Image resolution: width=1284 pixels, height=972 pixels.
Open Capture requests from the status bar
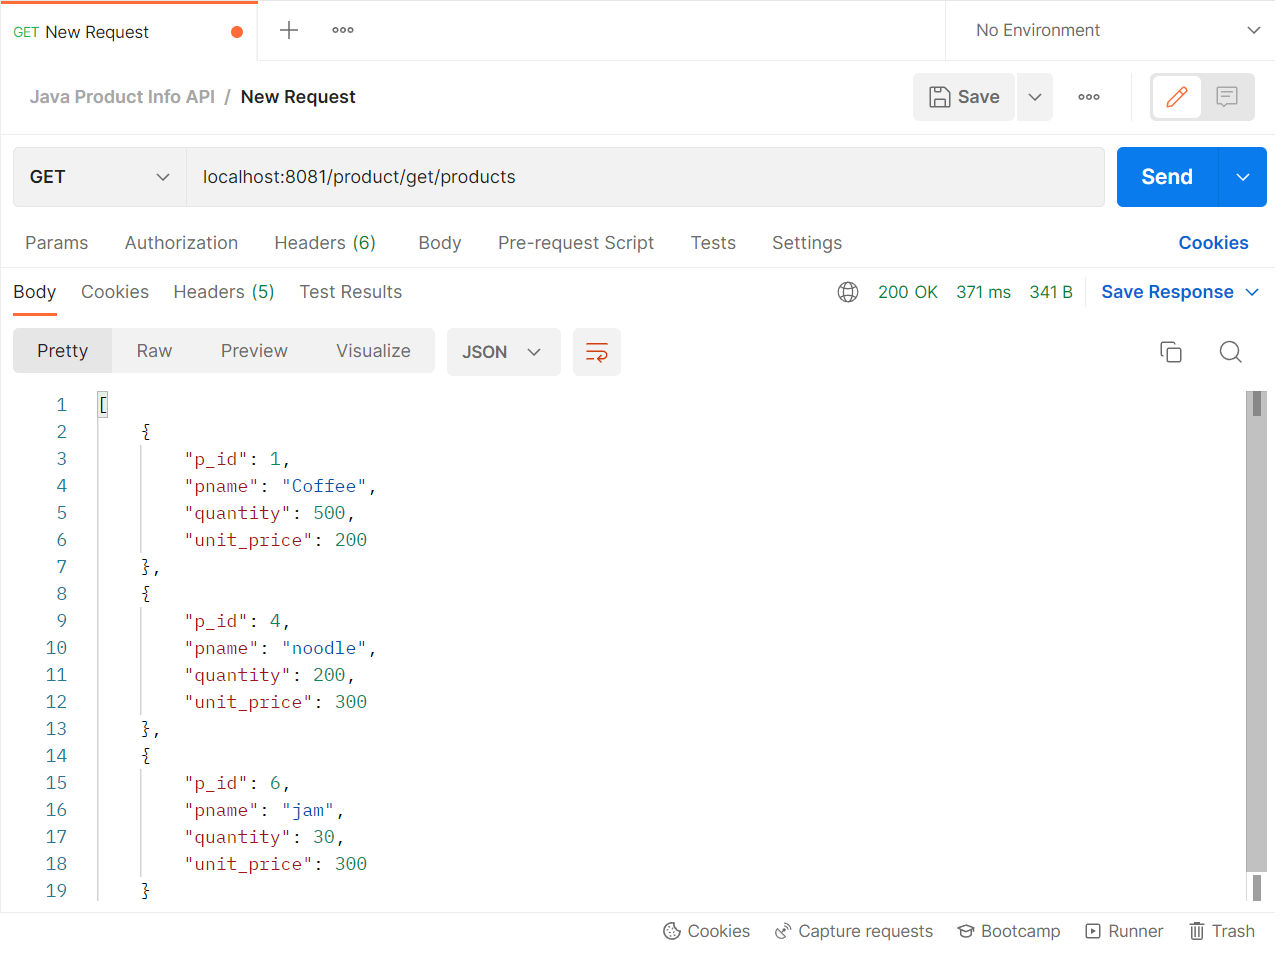(853, 931)
